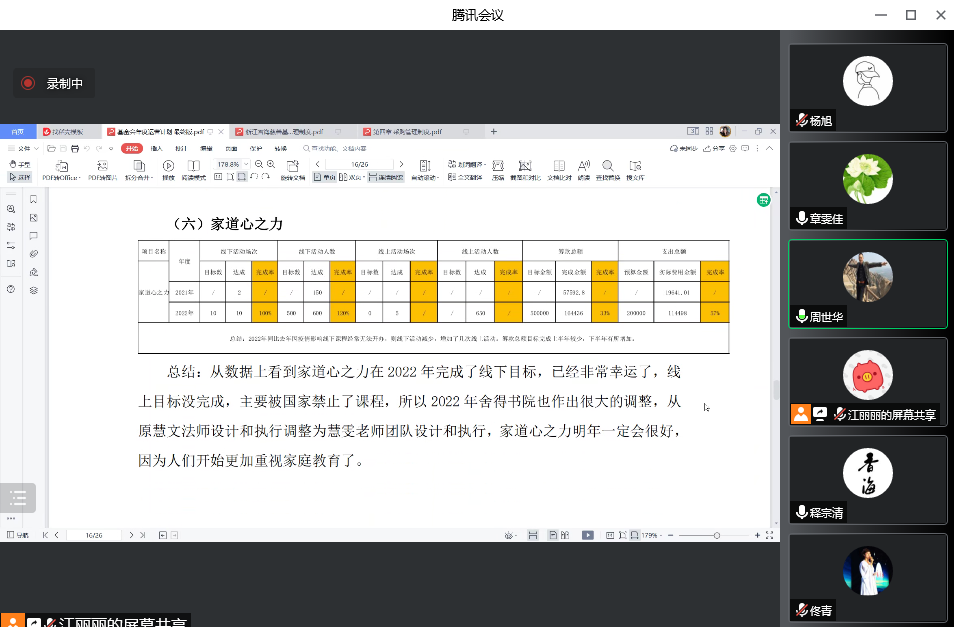Enter full screen with the bottom-right icon

point(770,535)
